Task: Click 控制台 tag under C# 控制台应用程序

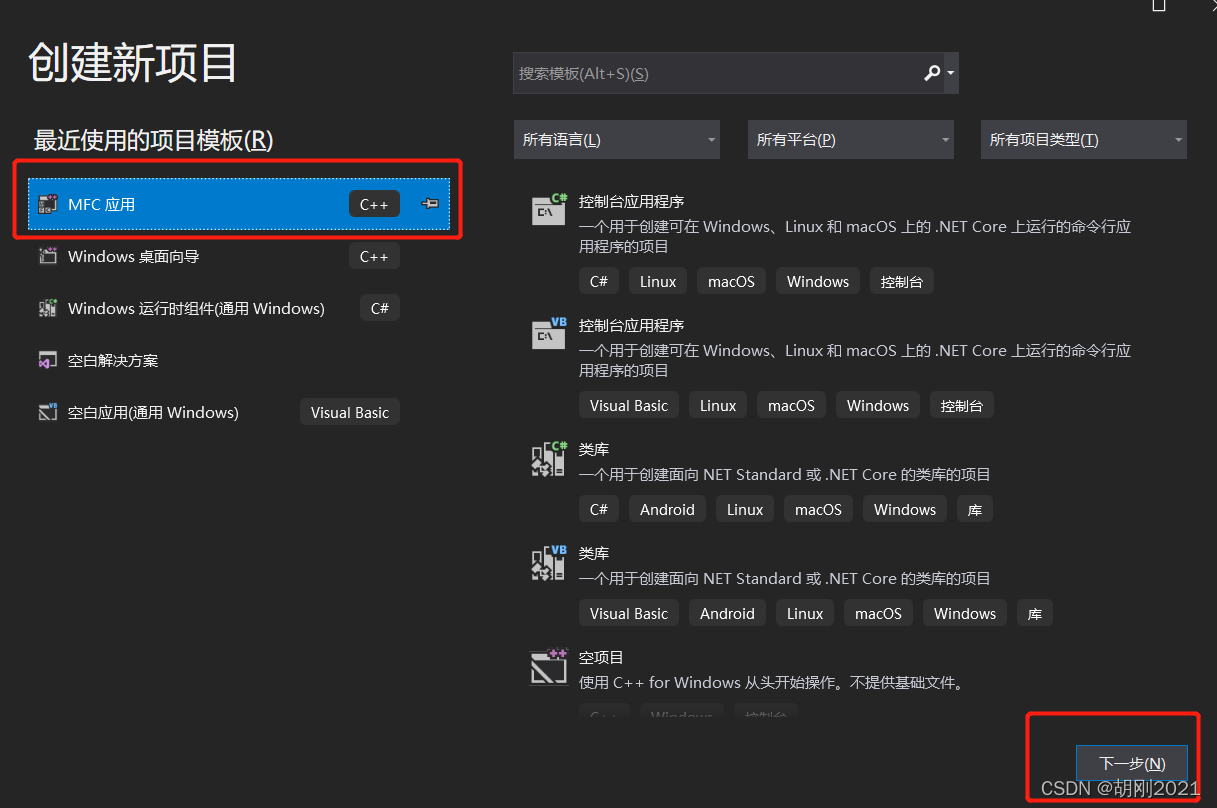Action: pos(901,281)
